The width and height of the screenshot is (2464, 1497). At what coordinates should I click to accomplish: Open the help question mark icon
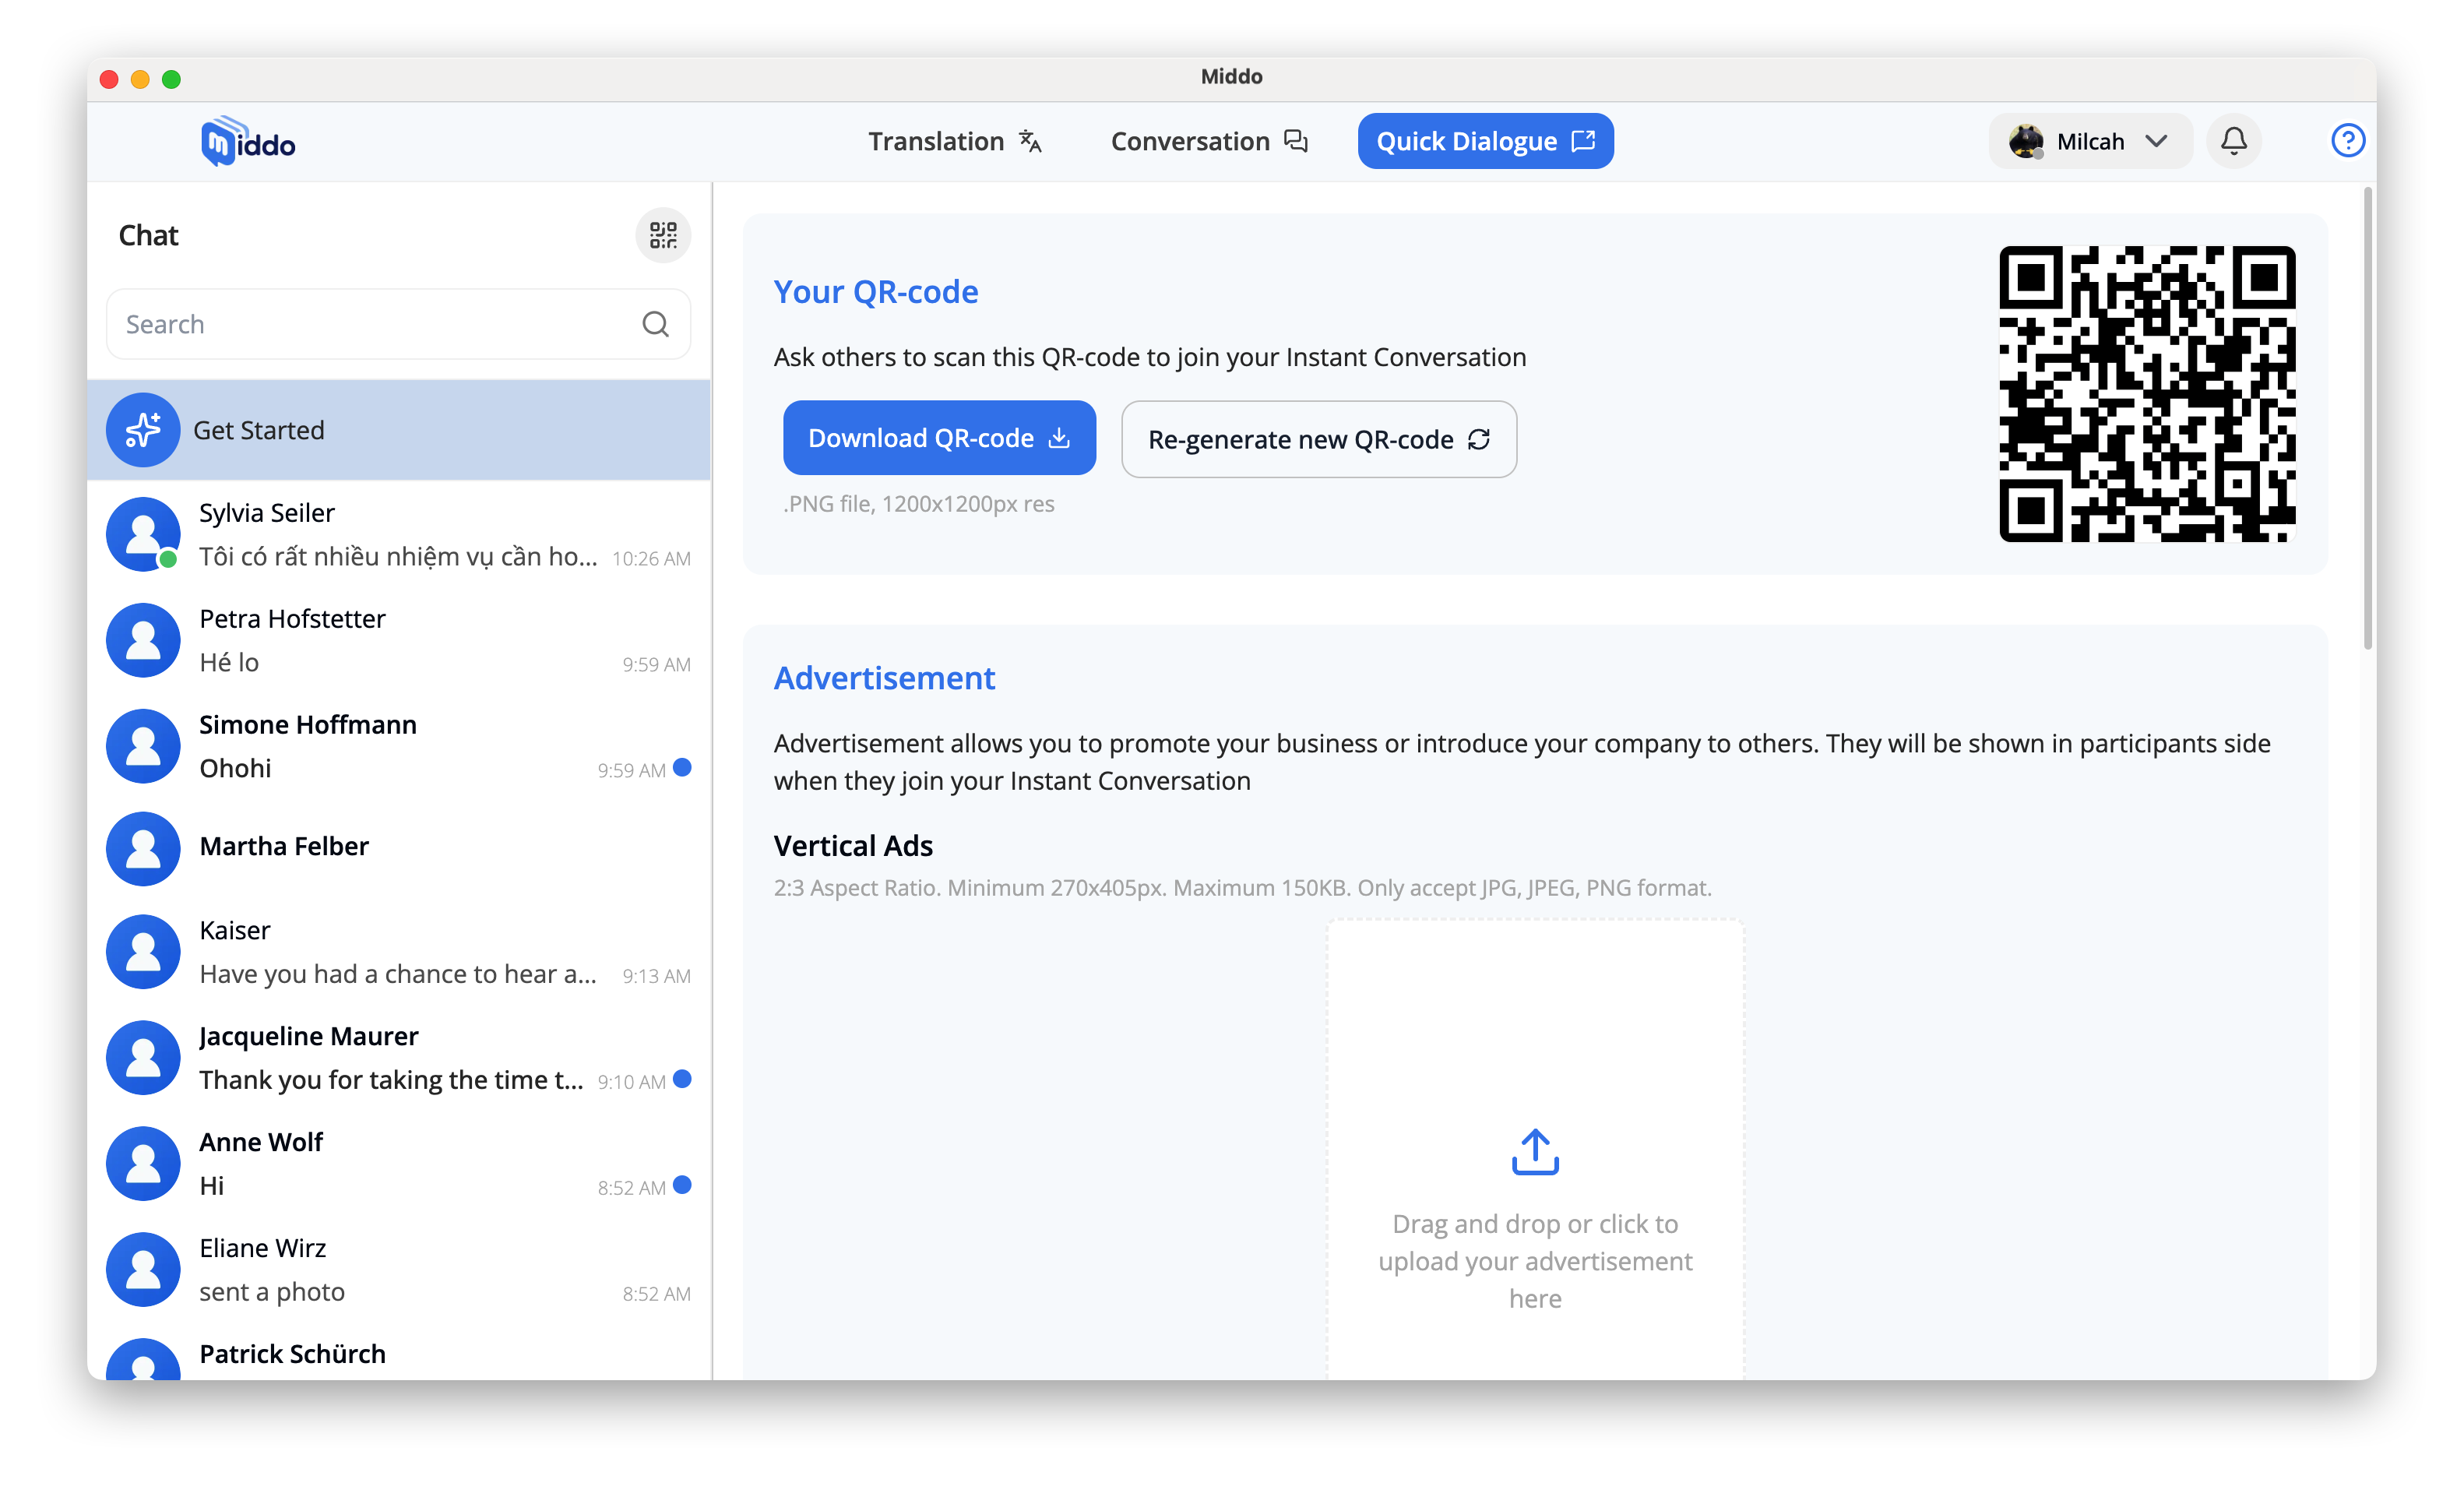(2347, 141)
